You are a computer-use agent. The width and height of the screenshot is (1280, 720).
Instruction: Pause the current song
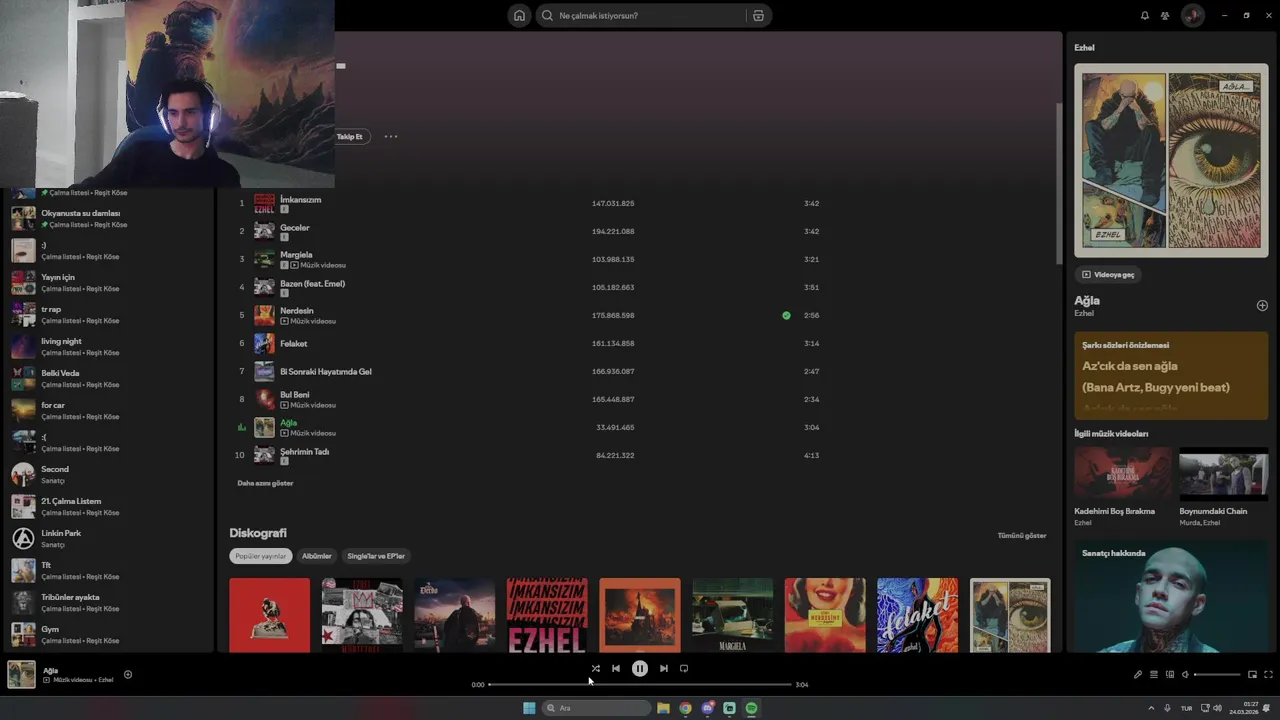[640, 668]
